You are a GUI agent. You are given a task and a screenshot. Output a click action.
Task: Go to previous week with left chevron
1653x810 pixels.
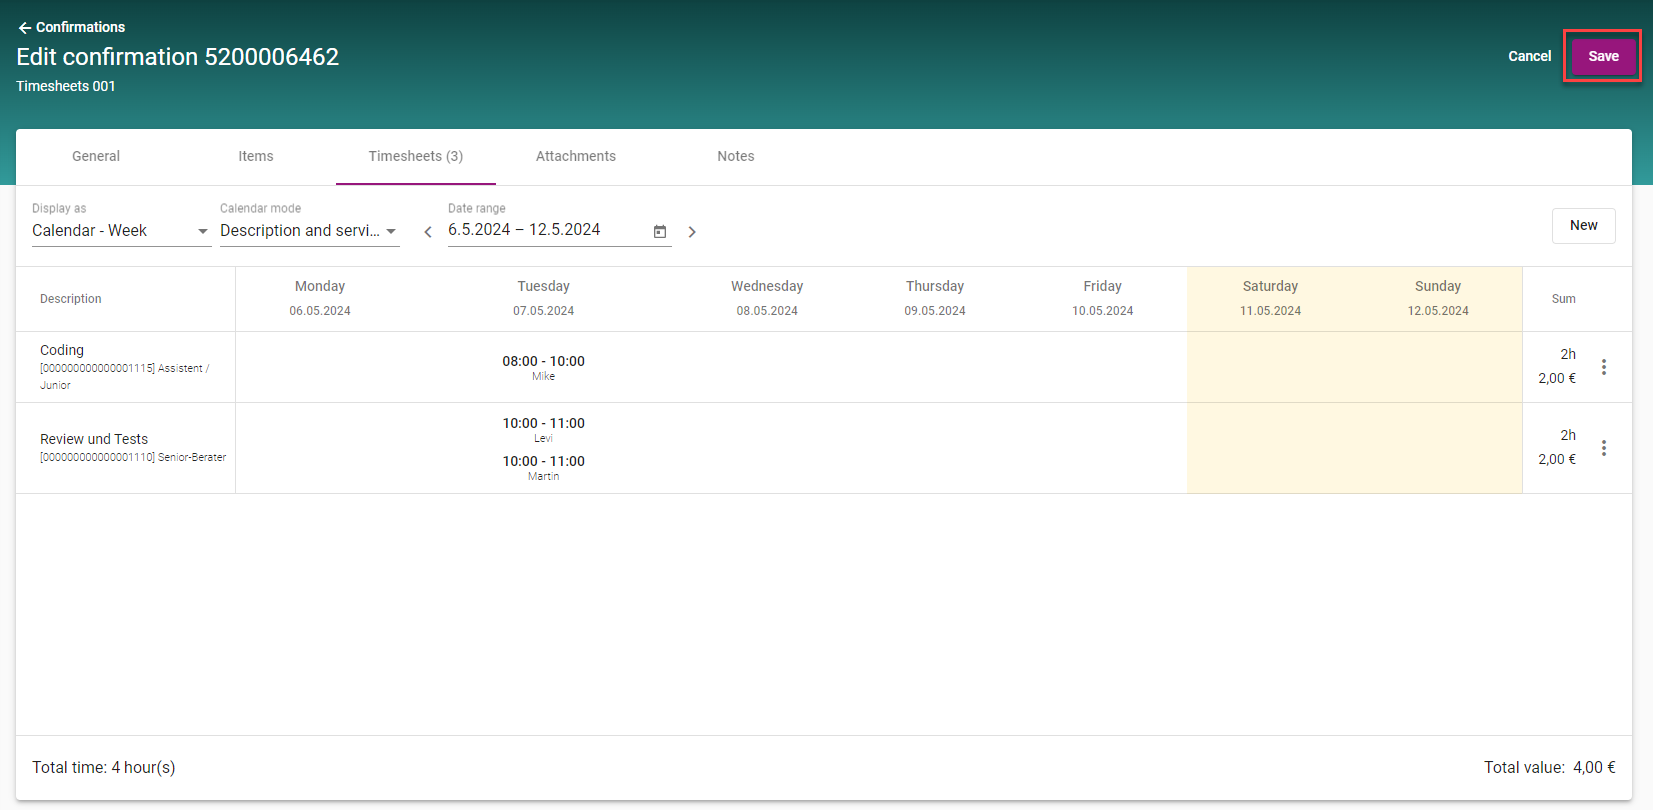pos(428,232)
